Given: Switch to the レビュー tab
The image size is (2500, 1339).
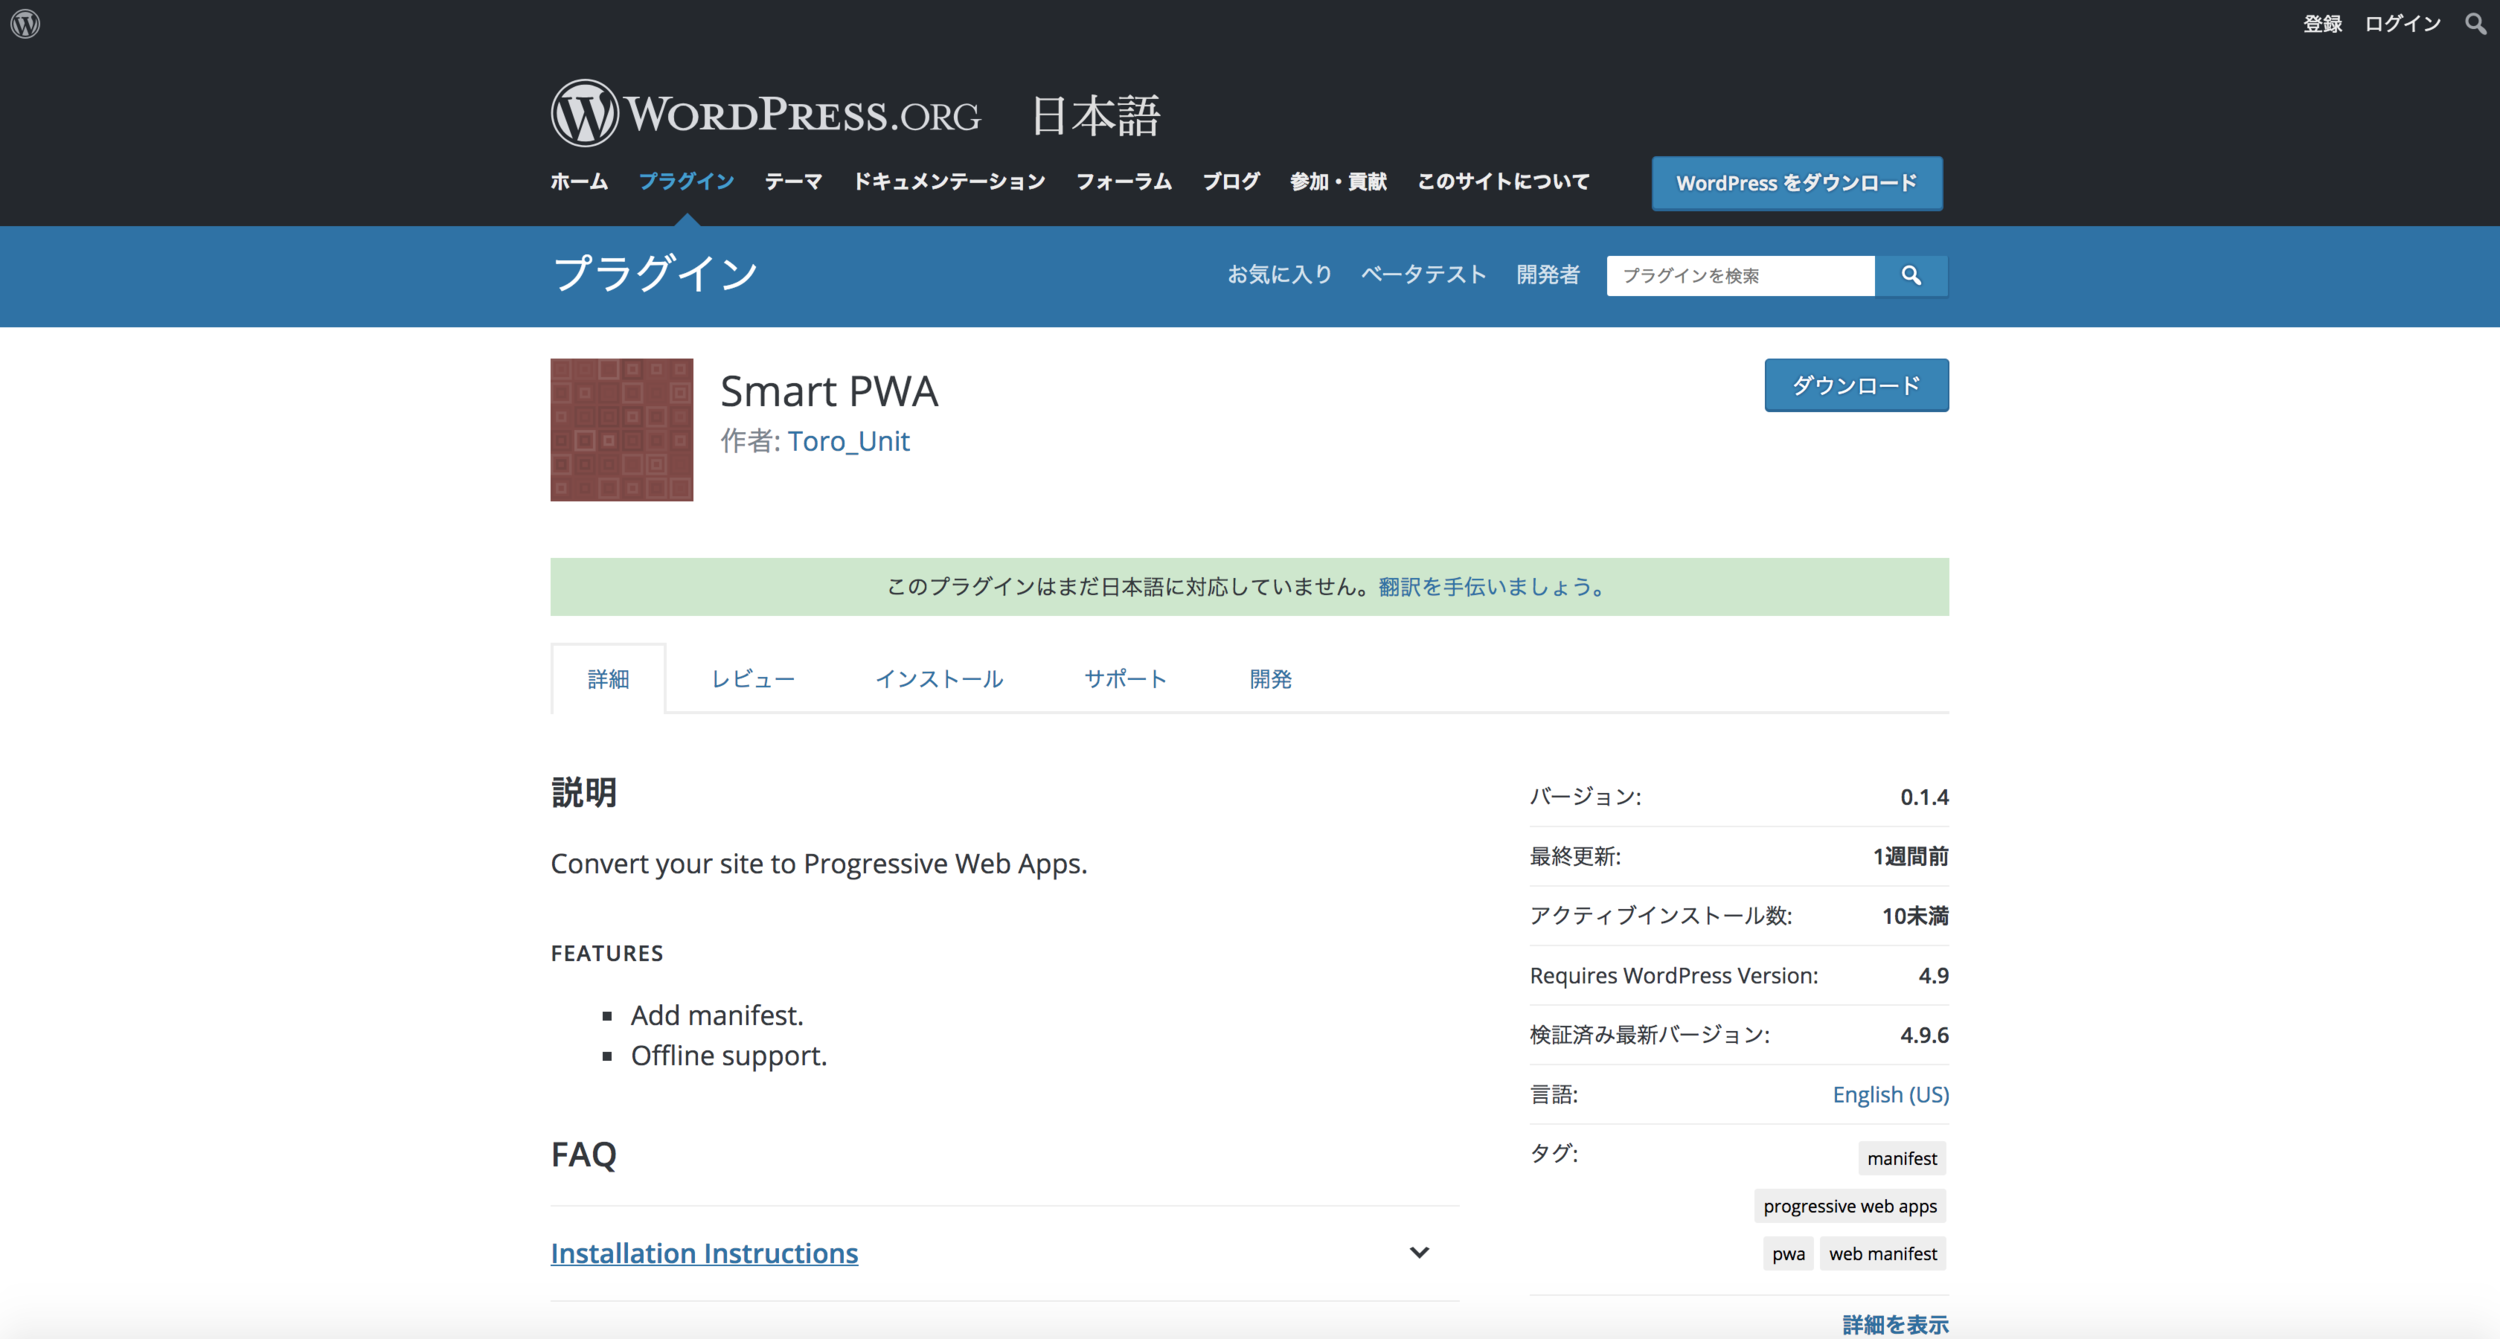Looking at the screenshot, I should [752, 679].
